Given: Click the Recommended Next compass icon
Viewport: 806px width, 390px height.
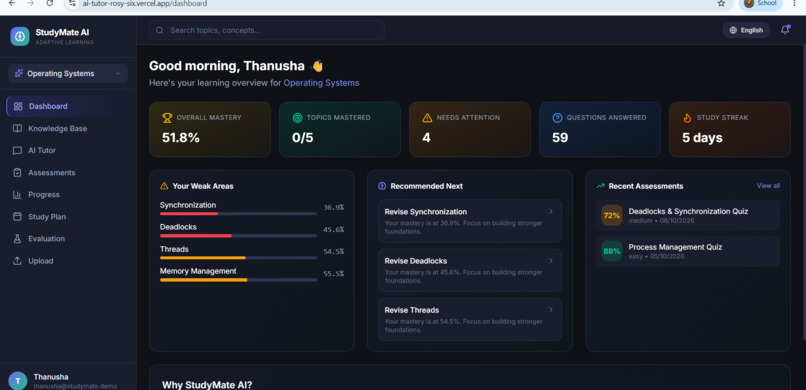Looking at the screenshot, I should (382, 186).
